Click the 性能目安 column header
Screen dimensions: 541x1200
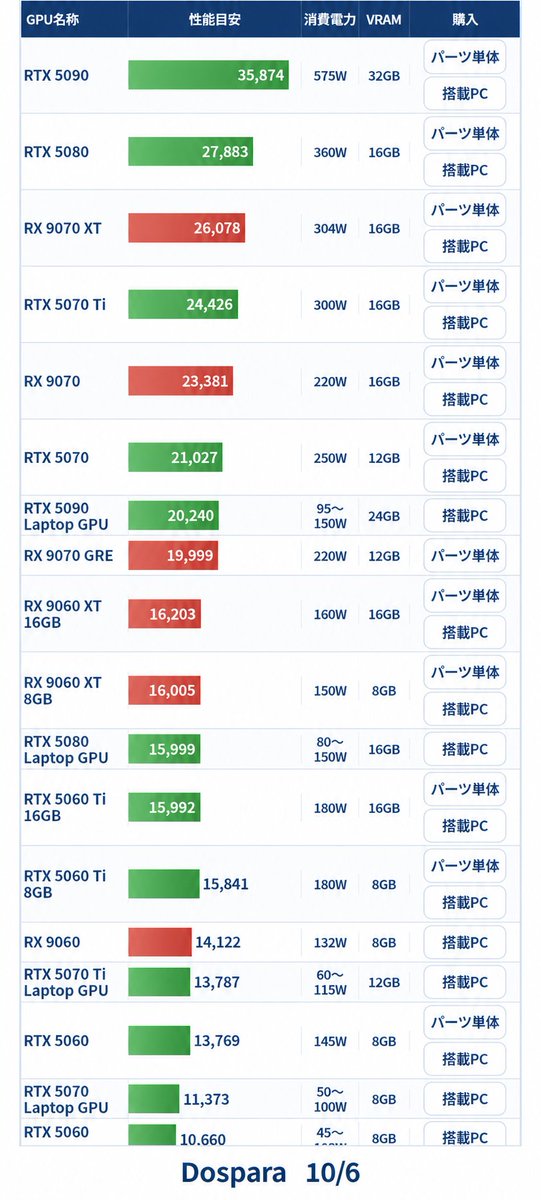coord(214,19)
